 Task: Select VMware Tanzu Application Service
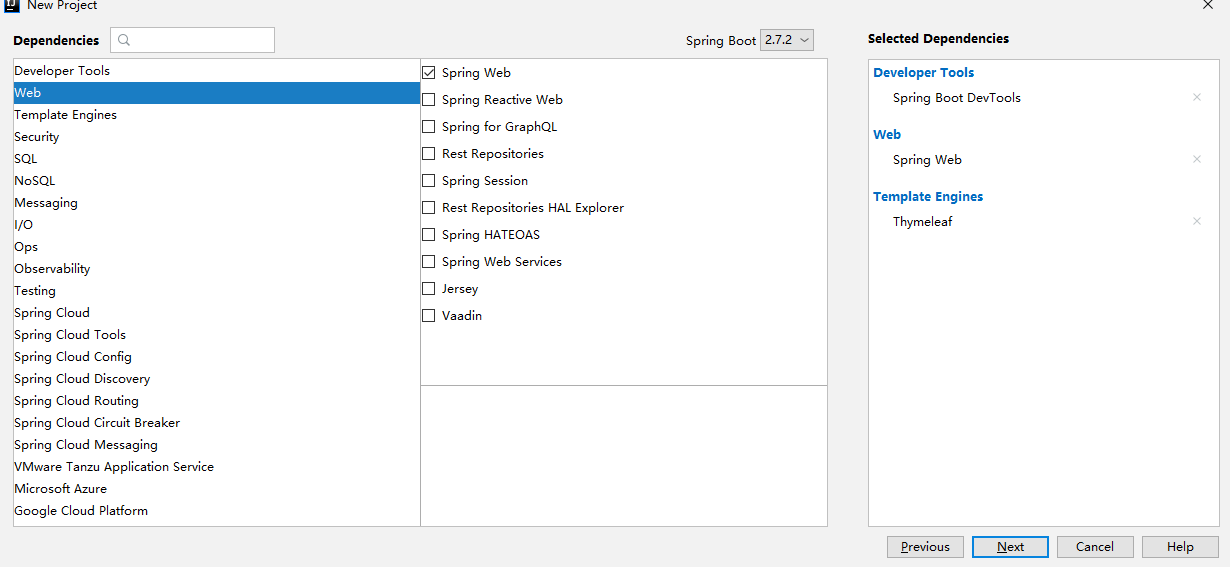coord(216,467)
